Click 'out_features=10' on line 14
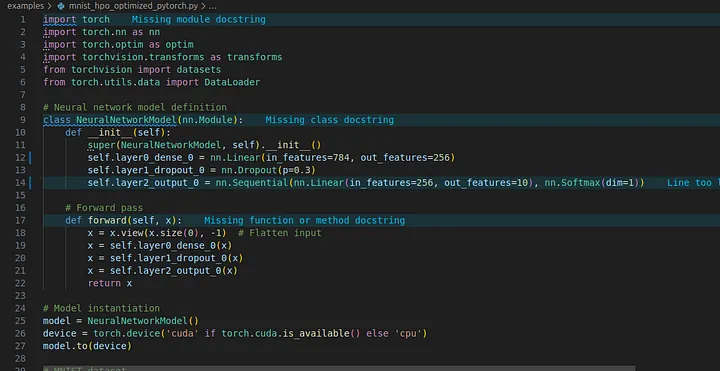Image resolution: width=720 pixels, height=371 pixels. coord(486,183)
